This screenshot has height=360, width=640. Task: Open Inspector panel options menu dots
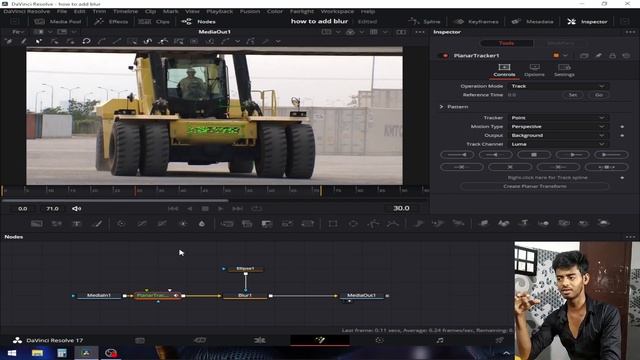tap(630, 32)
